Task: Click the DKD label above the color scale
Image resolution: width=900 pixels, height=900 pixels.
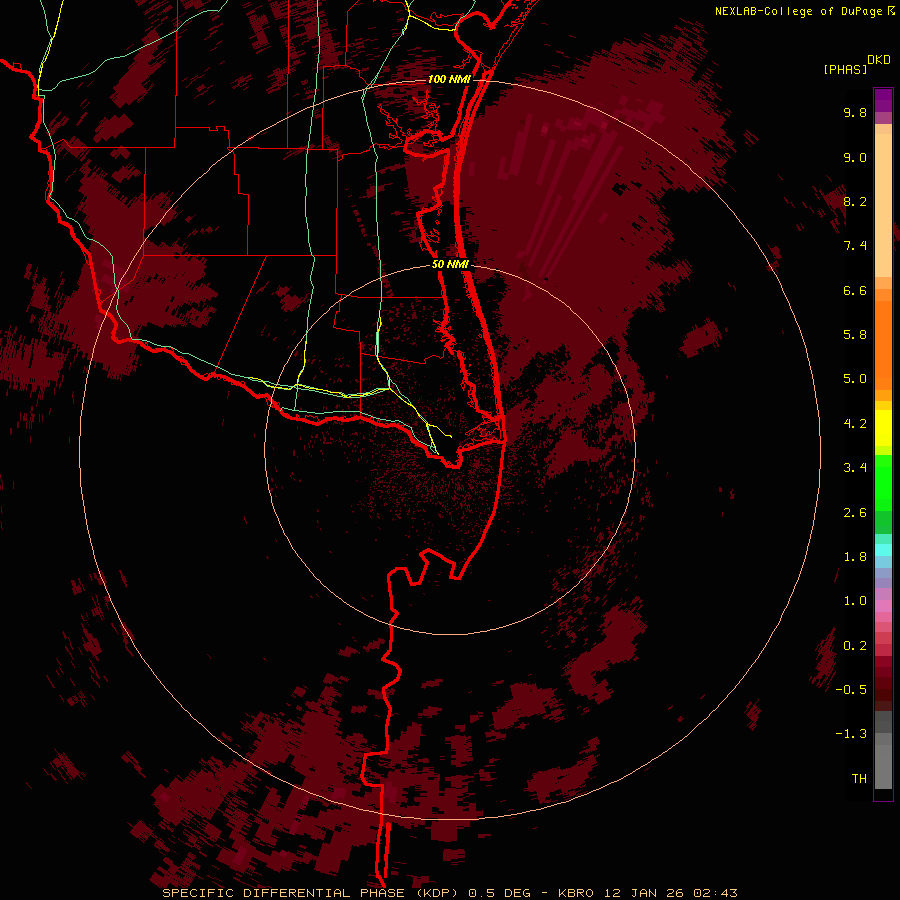Action: [879, 60]
